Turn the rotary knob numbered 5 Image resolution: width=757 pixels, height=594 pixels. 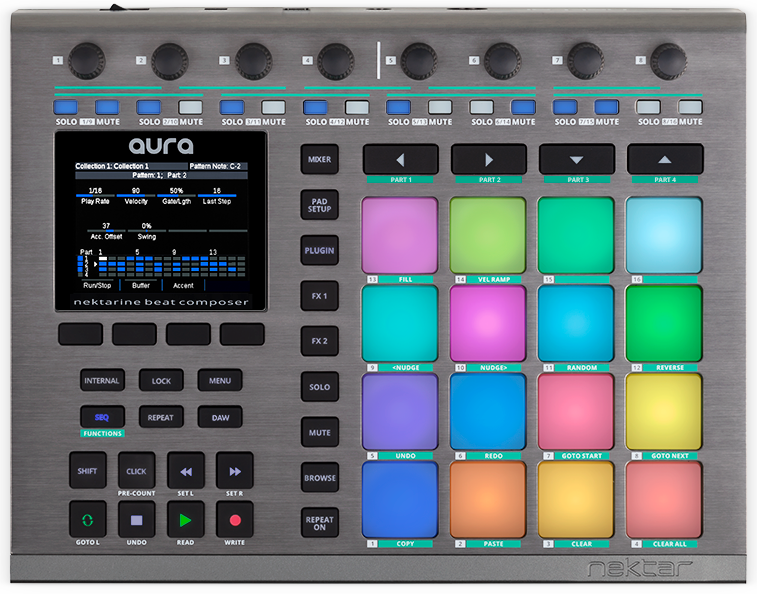click(419, 58)
